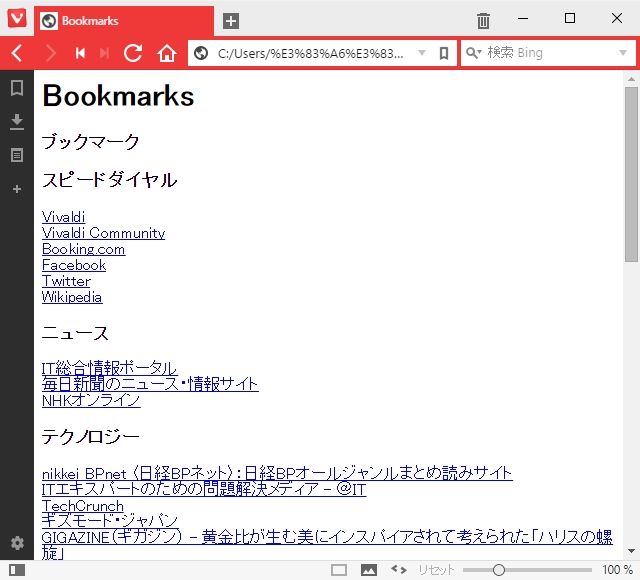Click the Bing search field
640x580 pixels.
[550, 53]
